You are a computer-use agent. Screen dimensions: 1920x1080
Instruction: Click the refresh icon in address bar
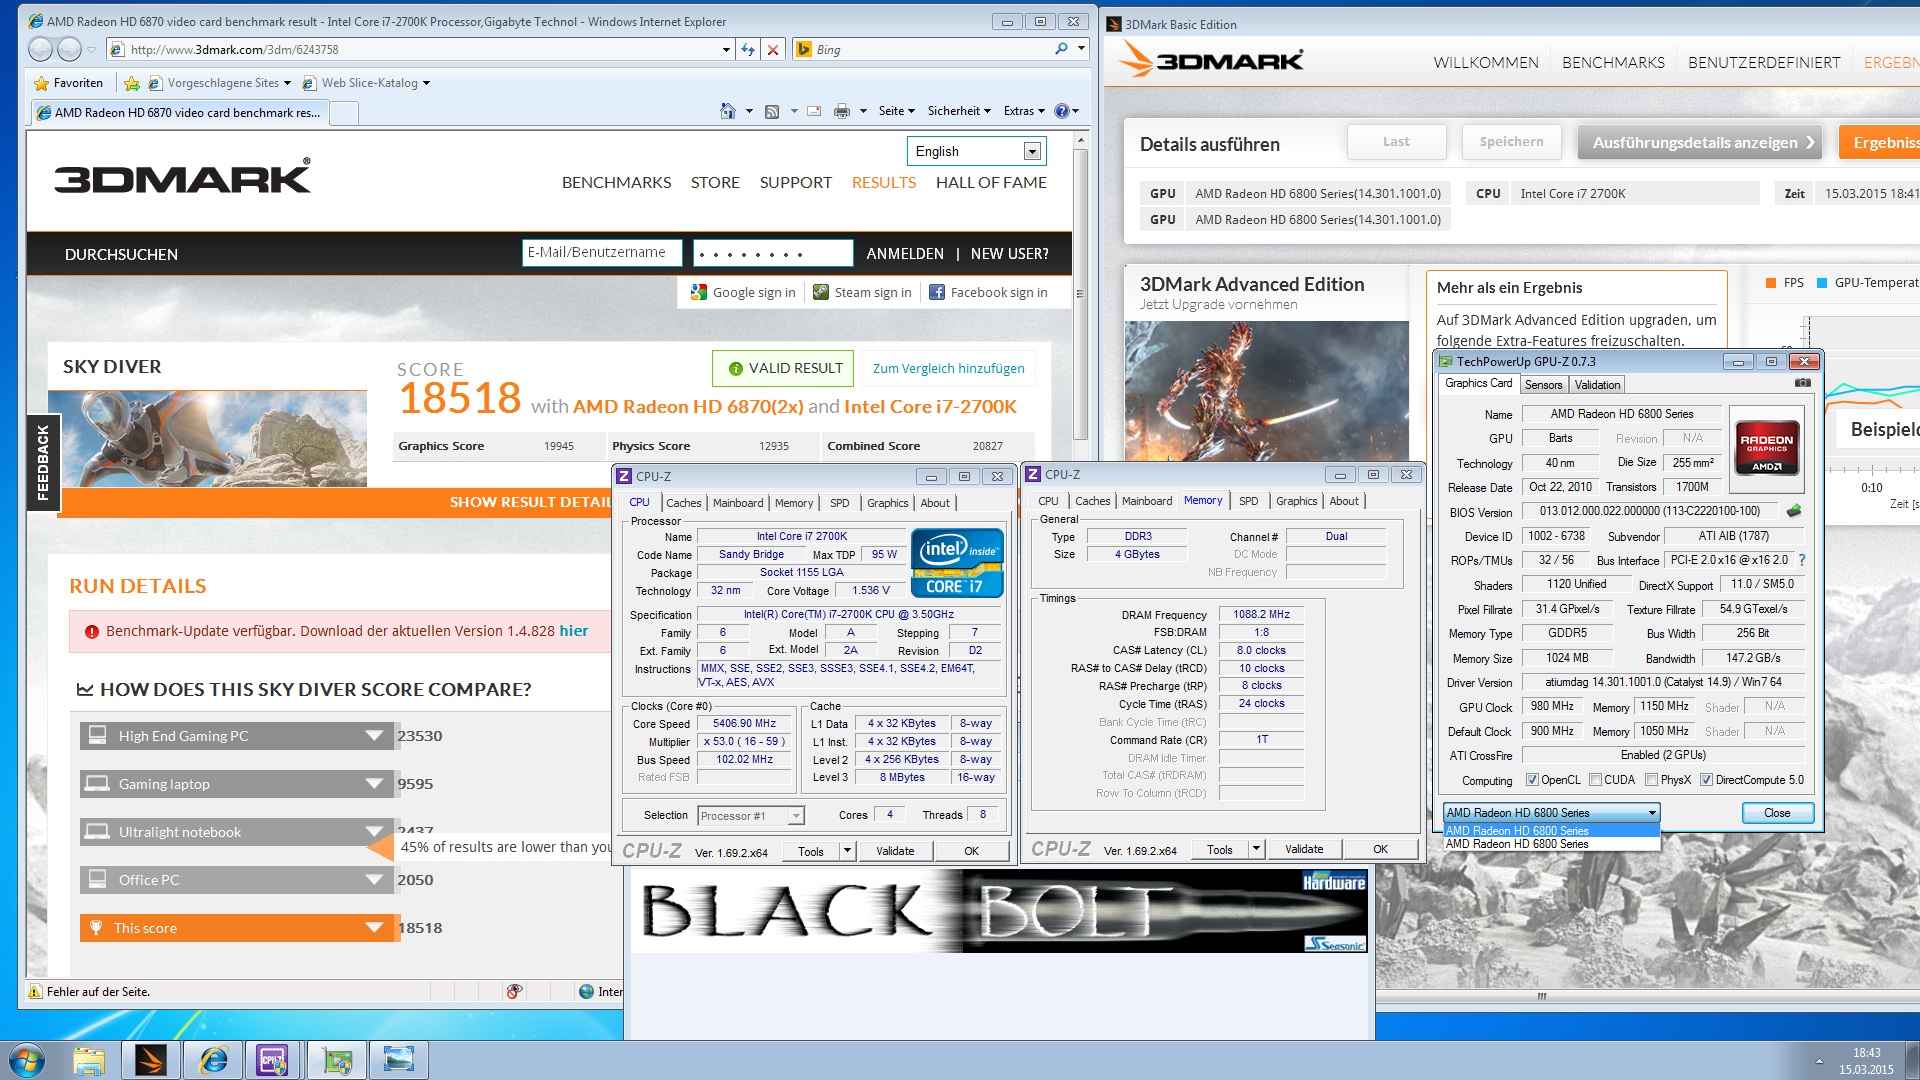(x=748, y=49)
